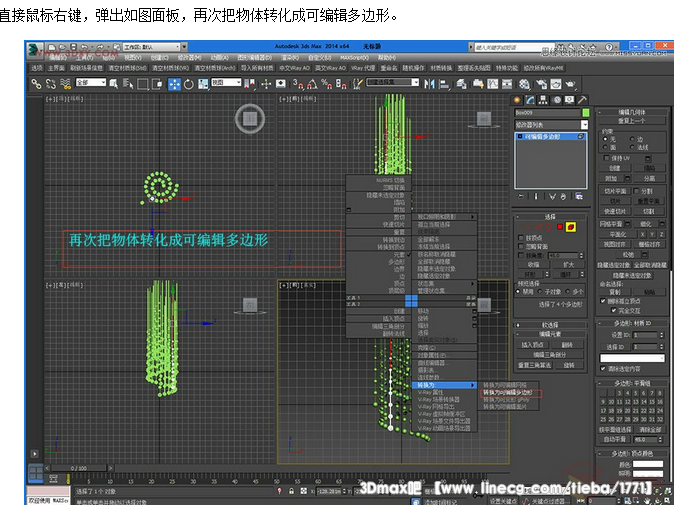
Task: Toggle the Angle Snap icon
Action: (x=312, y=84)
